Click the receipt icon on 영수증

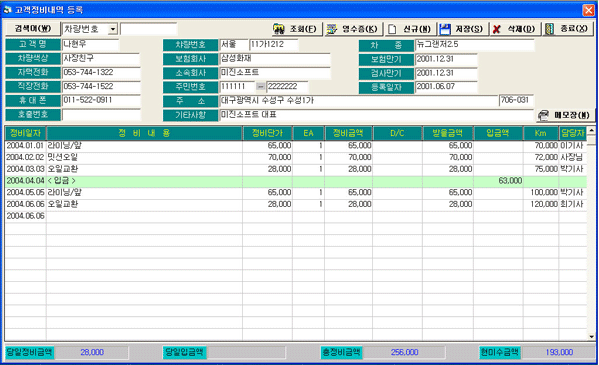pyautogui.click(x=332, y=29)
